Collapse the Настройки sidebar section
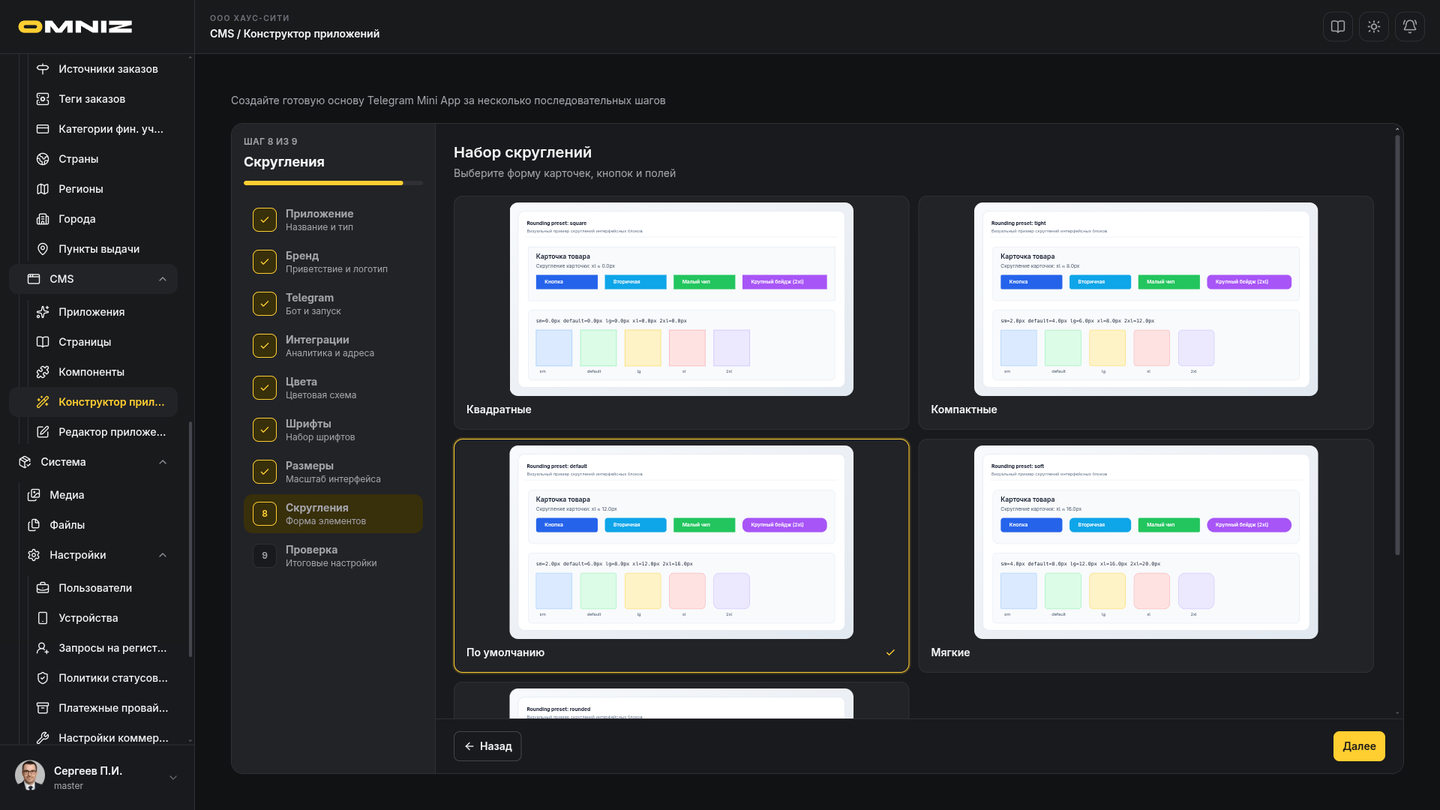The width and height of the screenshot is (1440, 810). pos(163,555)
